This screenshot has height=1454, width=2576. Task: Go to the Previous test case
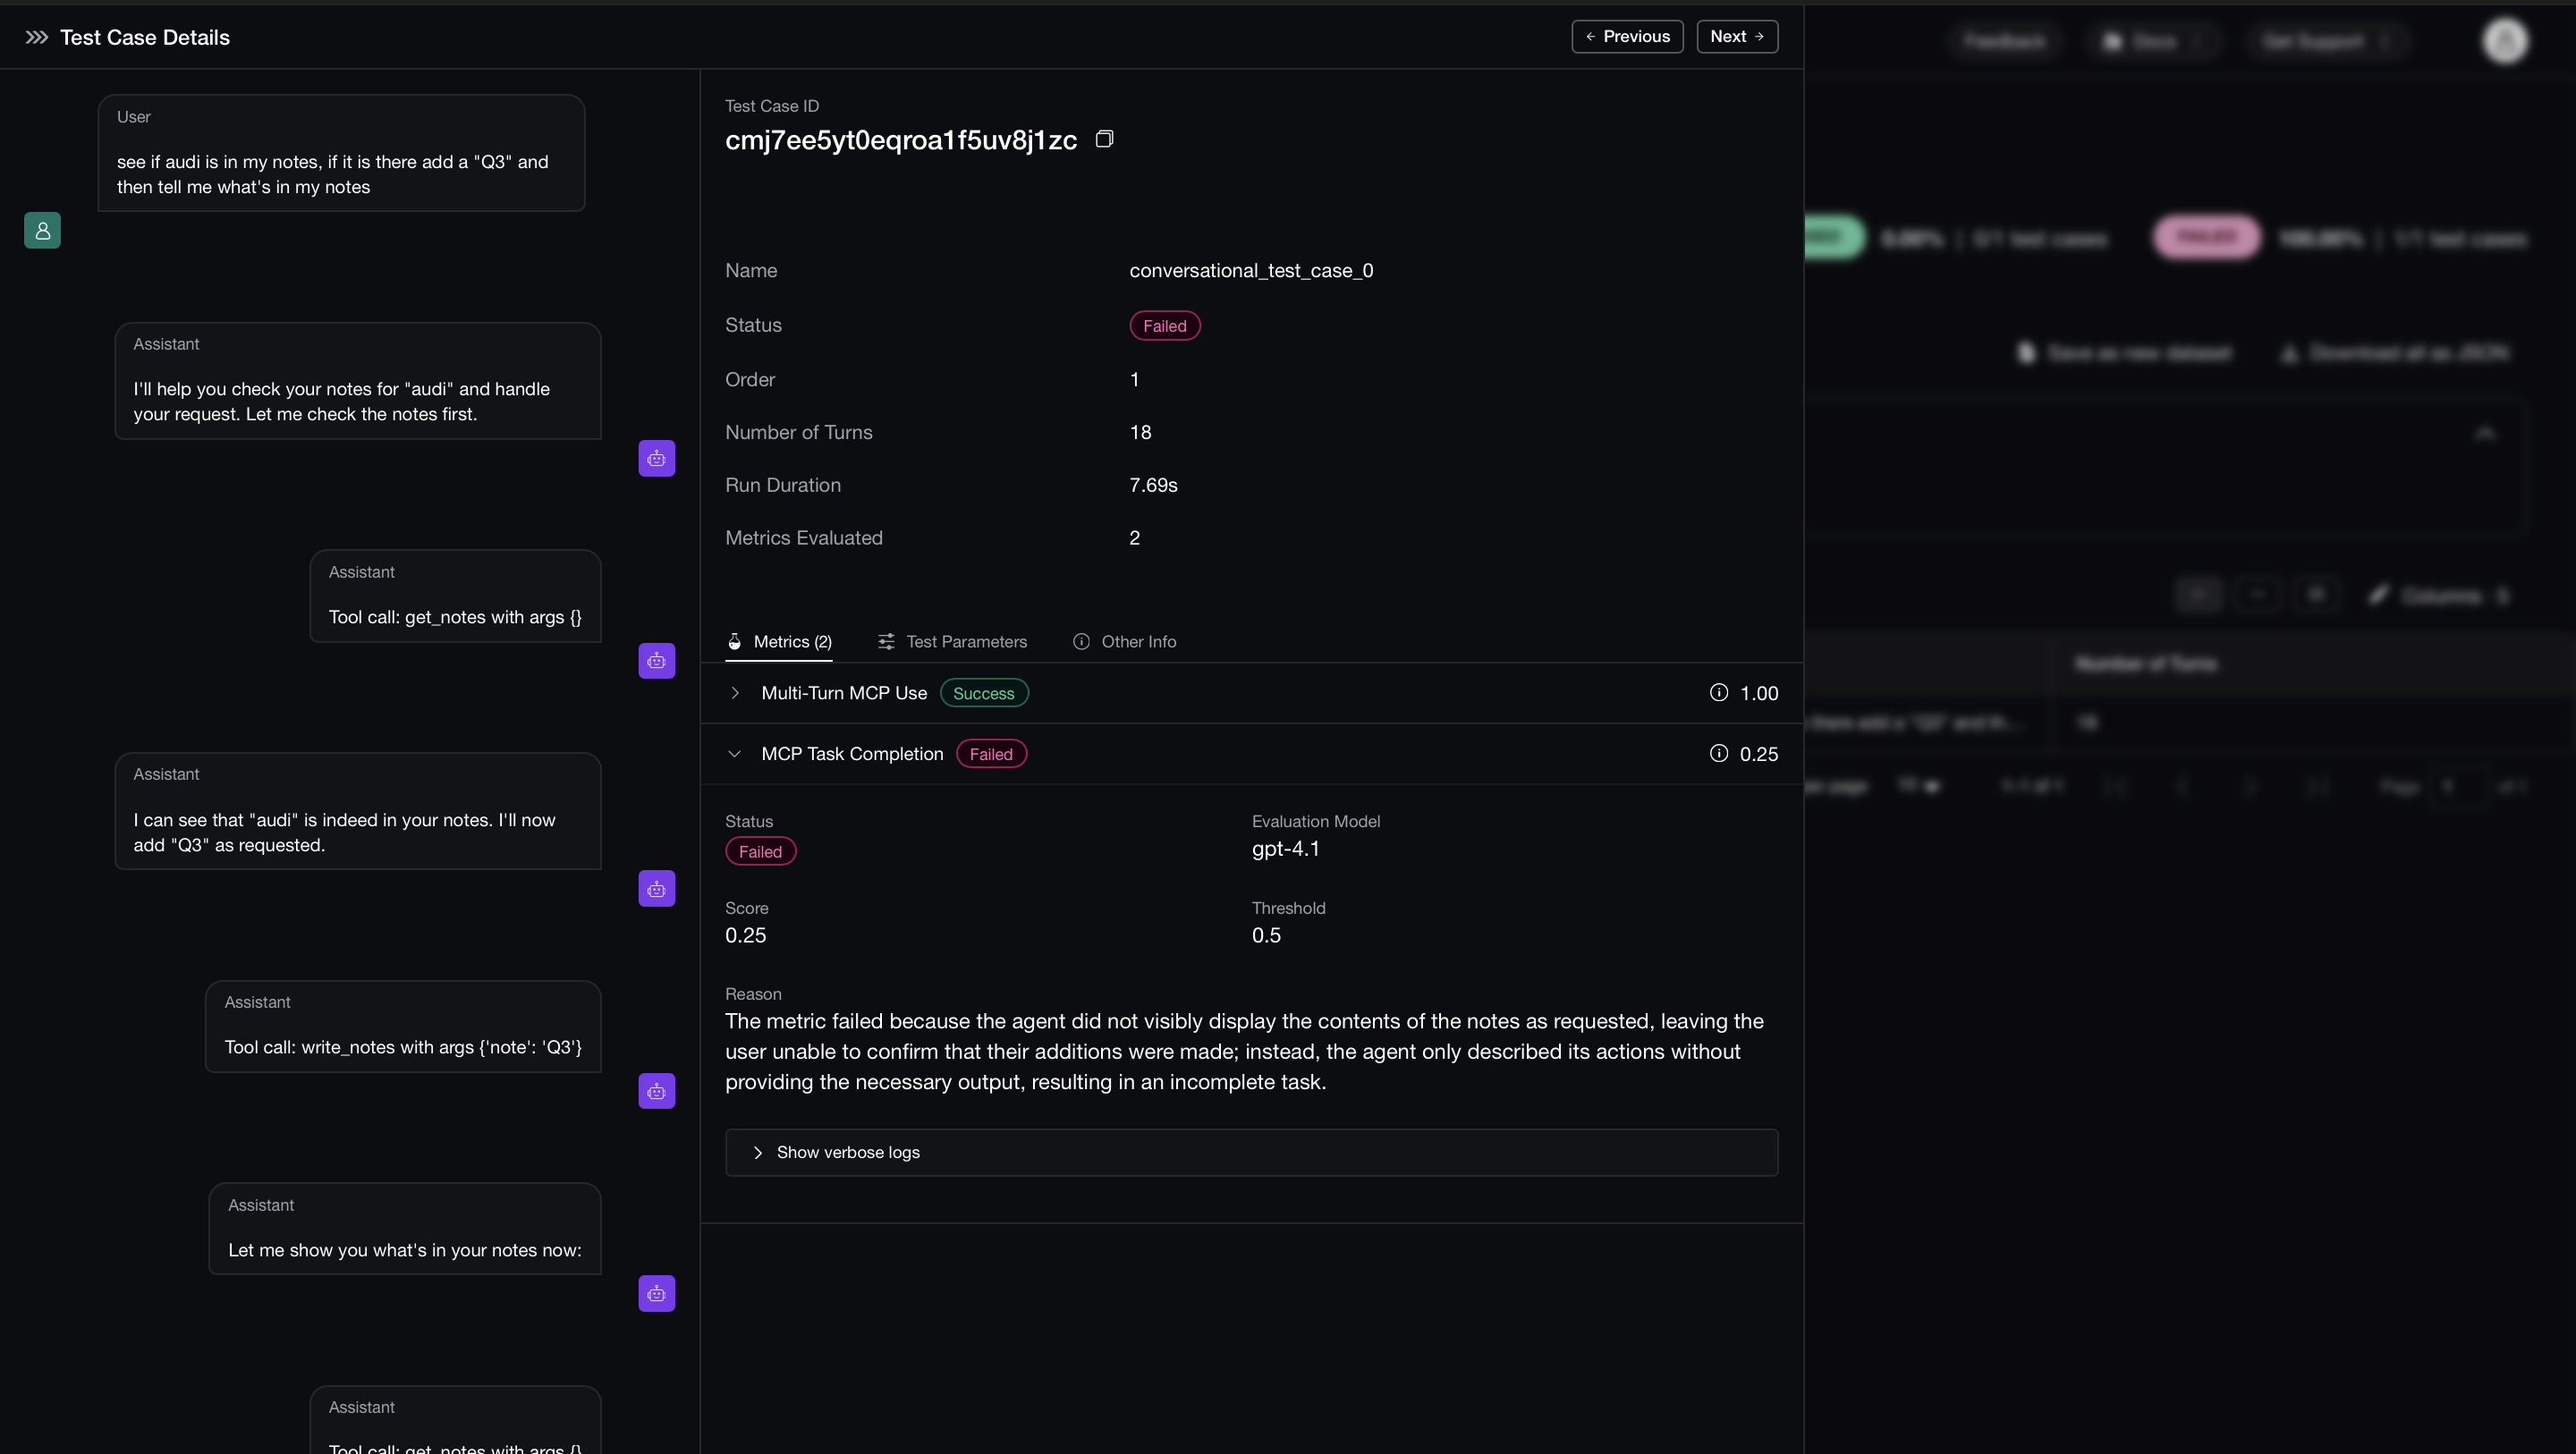click(x=1627, y=36)
